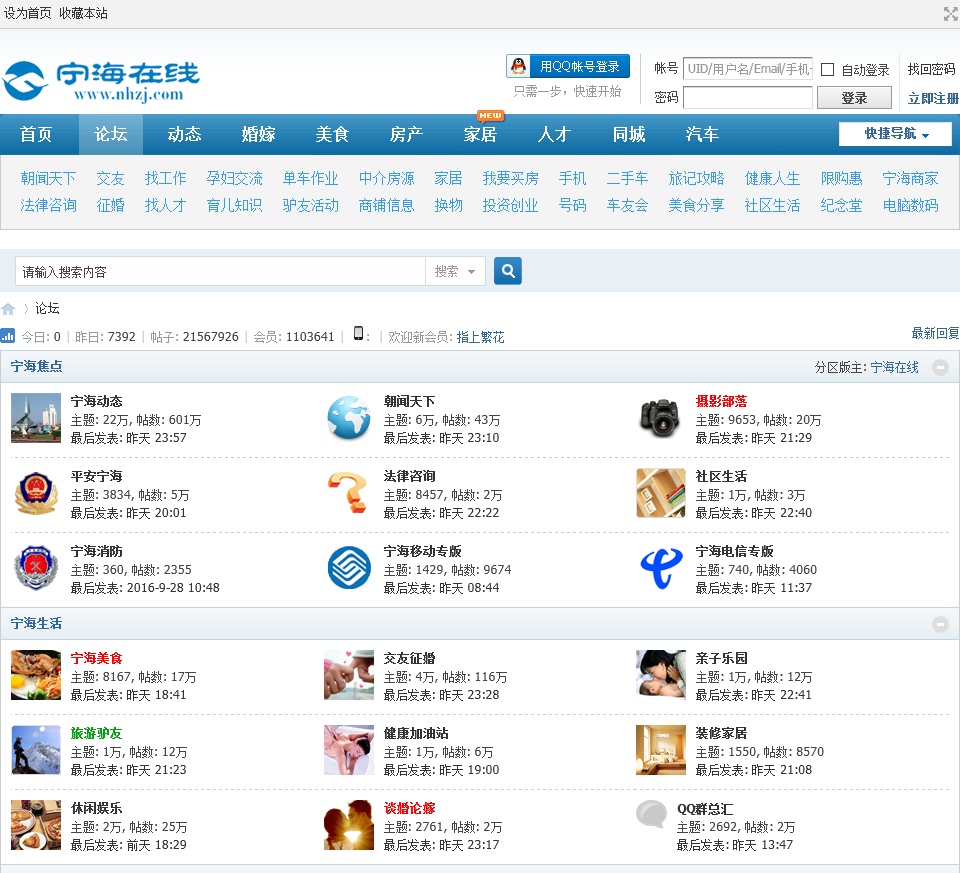Viewport: 960px width, 873px height.
Task: Click the 找回密码 link
Action: [x=931, y=69]
